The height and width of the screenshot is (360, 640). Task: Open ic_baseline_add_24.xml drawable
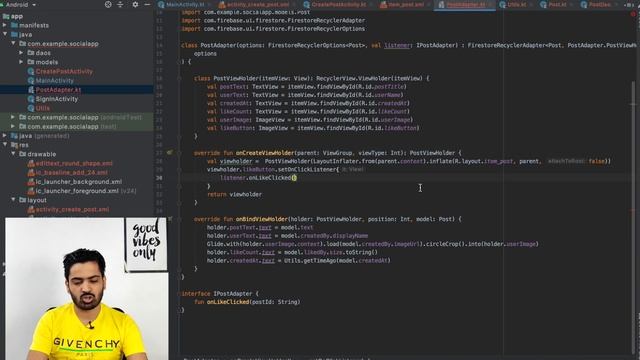71,173
